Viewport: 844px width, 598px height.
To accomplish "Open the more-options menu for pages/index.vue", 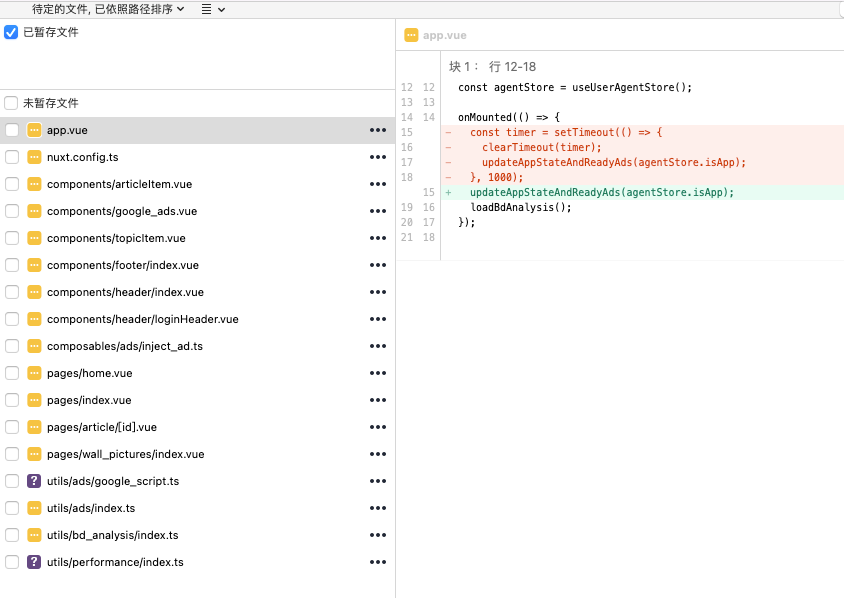I will click(x=378, y=400).
